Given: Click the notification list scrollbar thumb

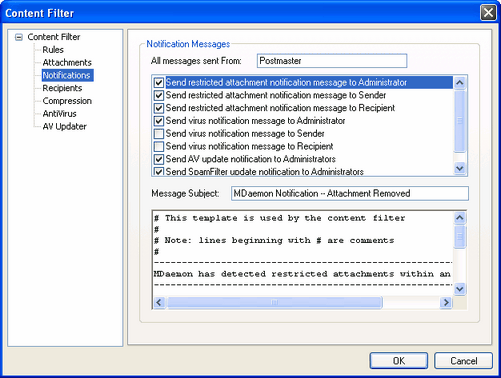Looking at the screenshot, I should (x=460, y=121).
